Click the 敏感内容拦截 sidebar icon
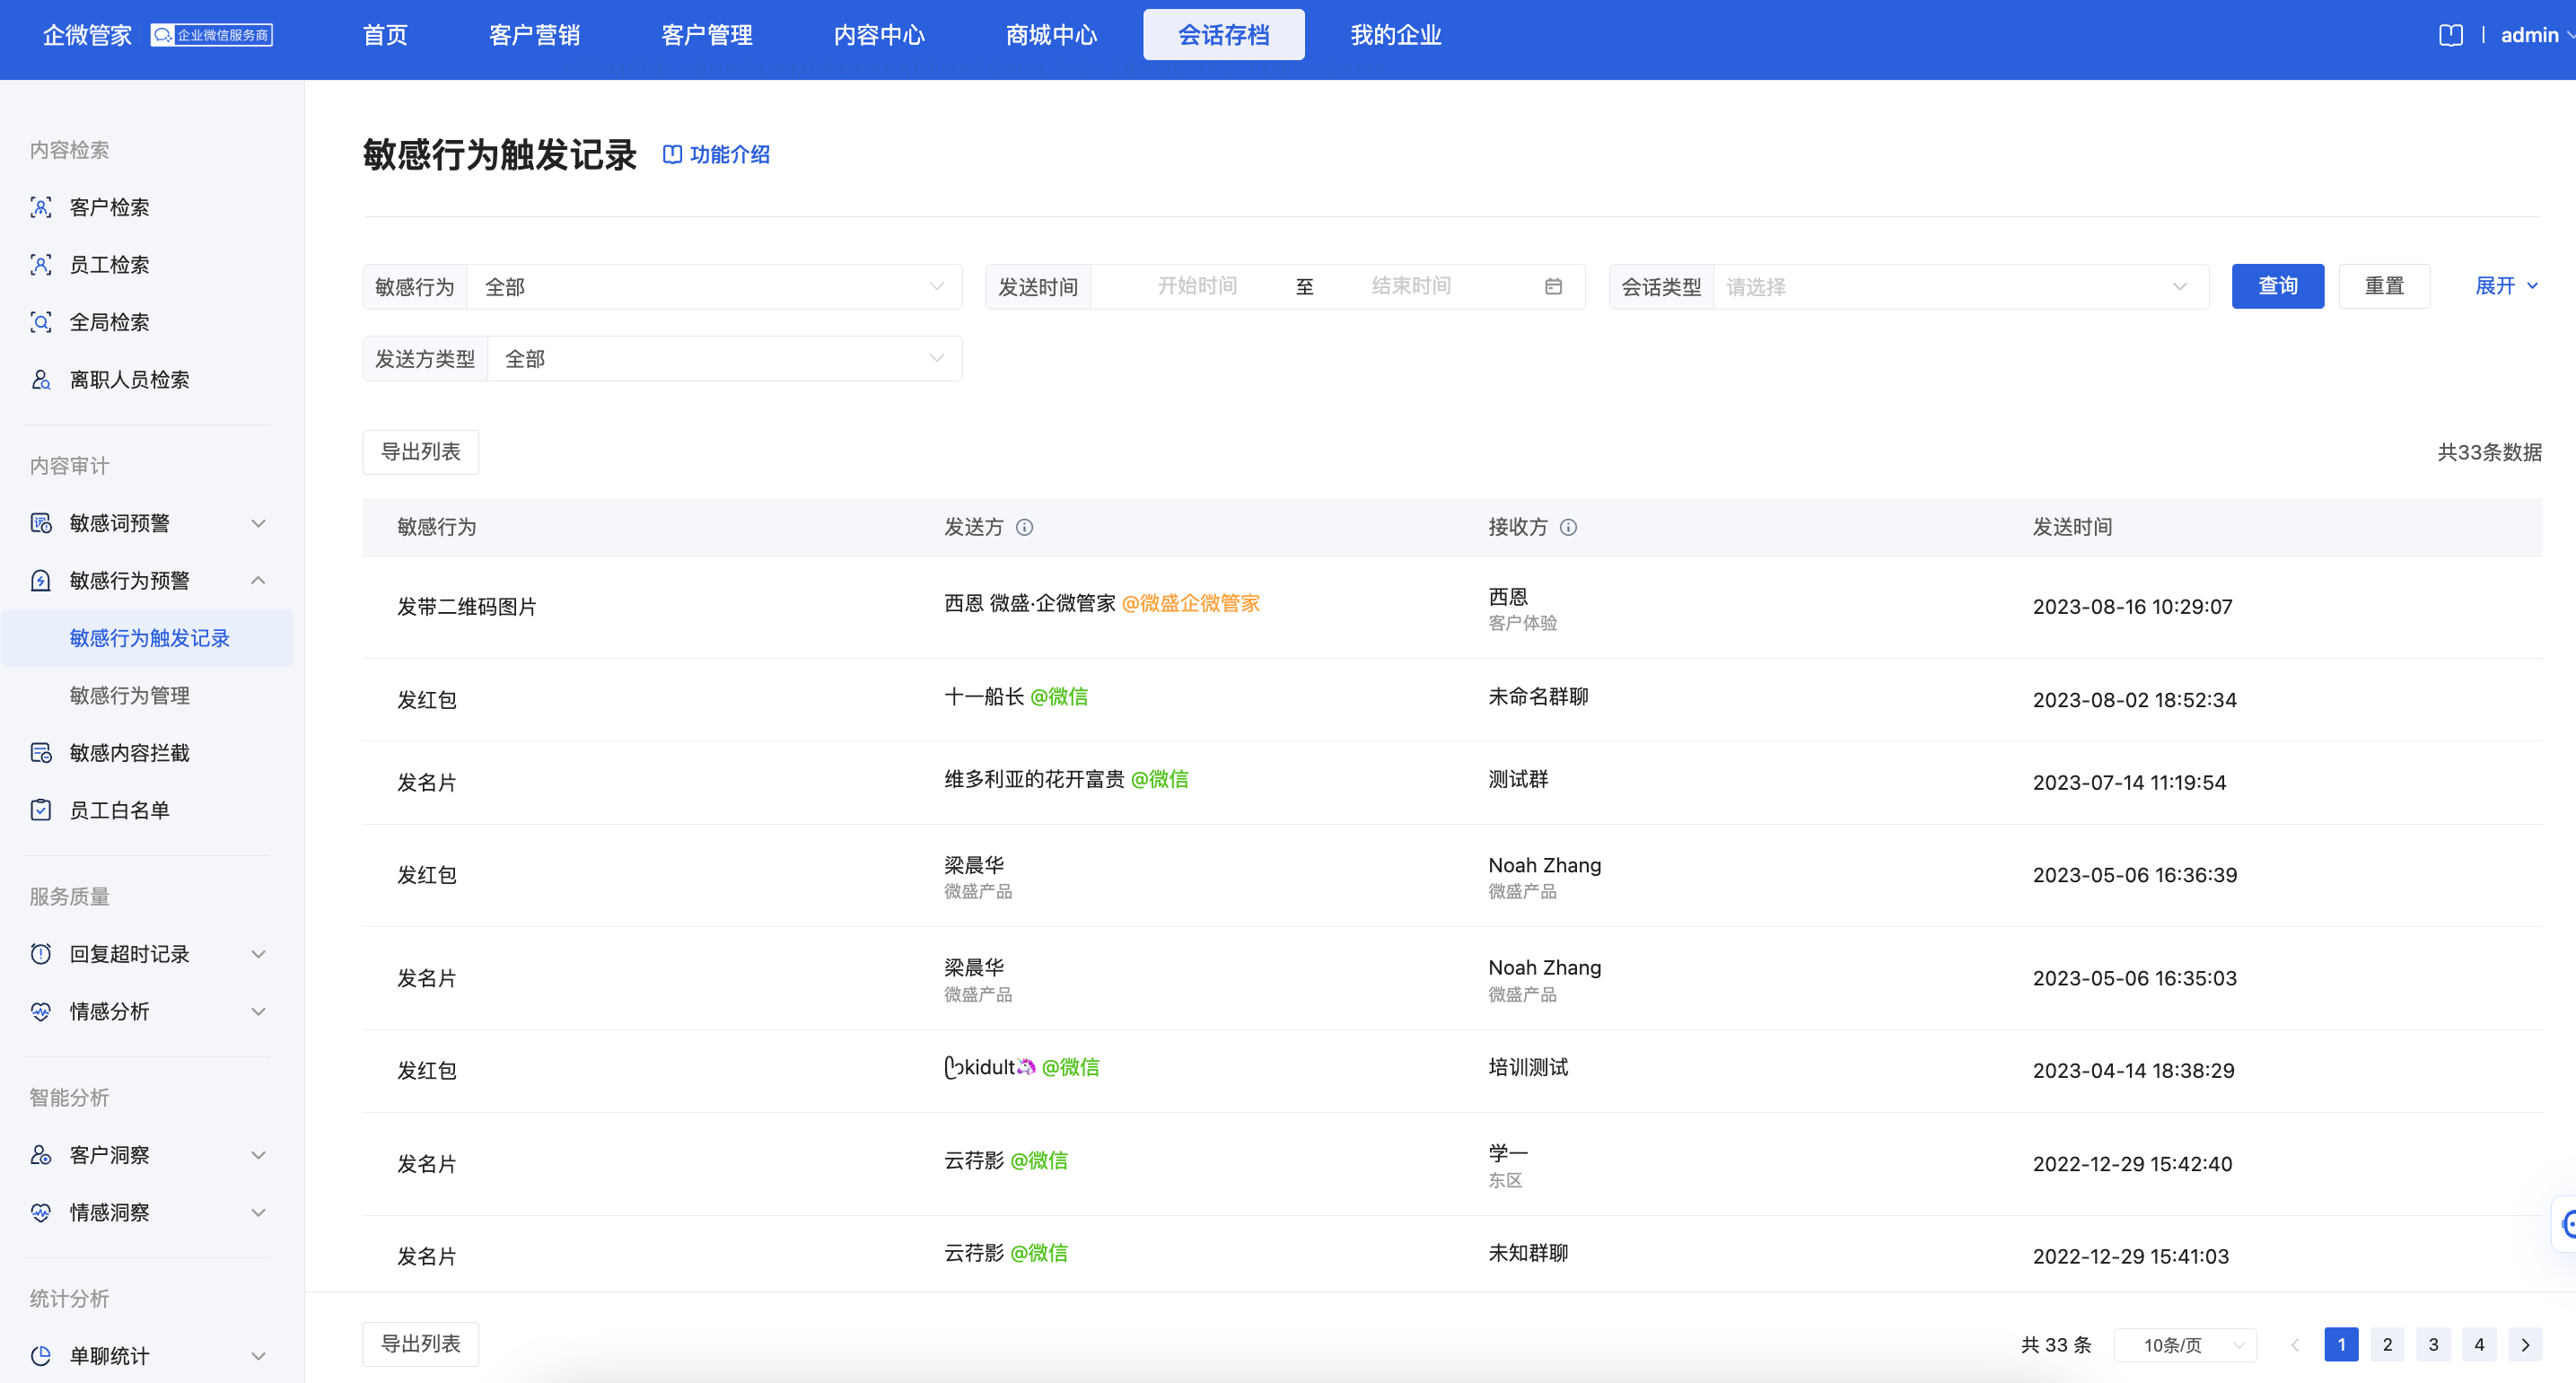This screenshot has height=1383, width=2576. [x=40, y=753]
